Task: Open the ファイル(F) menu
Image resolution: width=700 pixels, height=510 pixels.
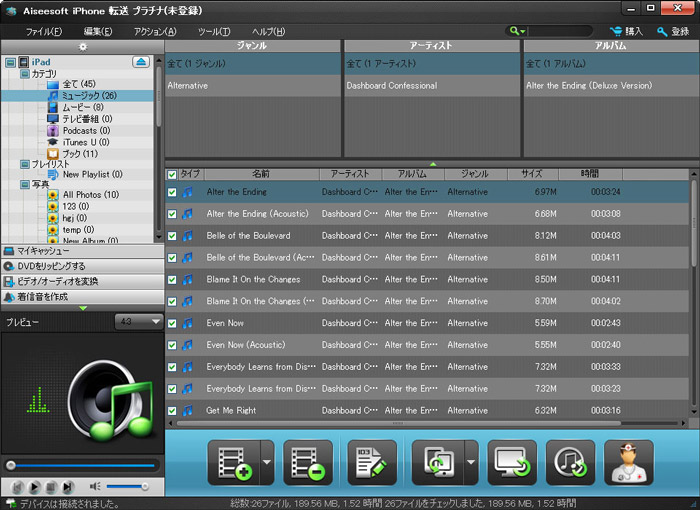Action: point(44,32)
